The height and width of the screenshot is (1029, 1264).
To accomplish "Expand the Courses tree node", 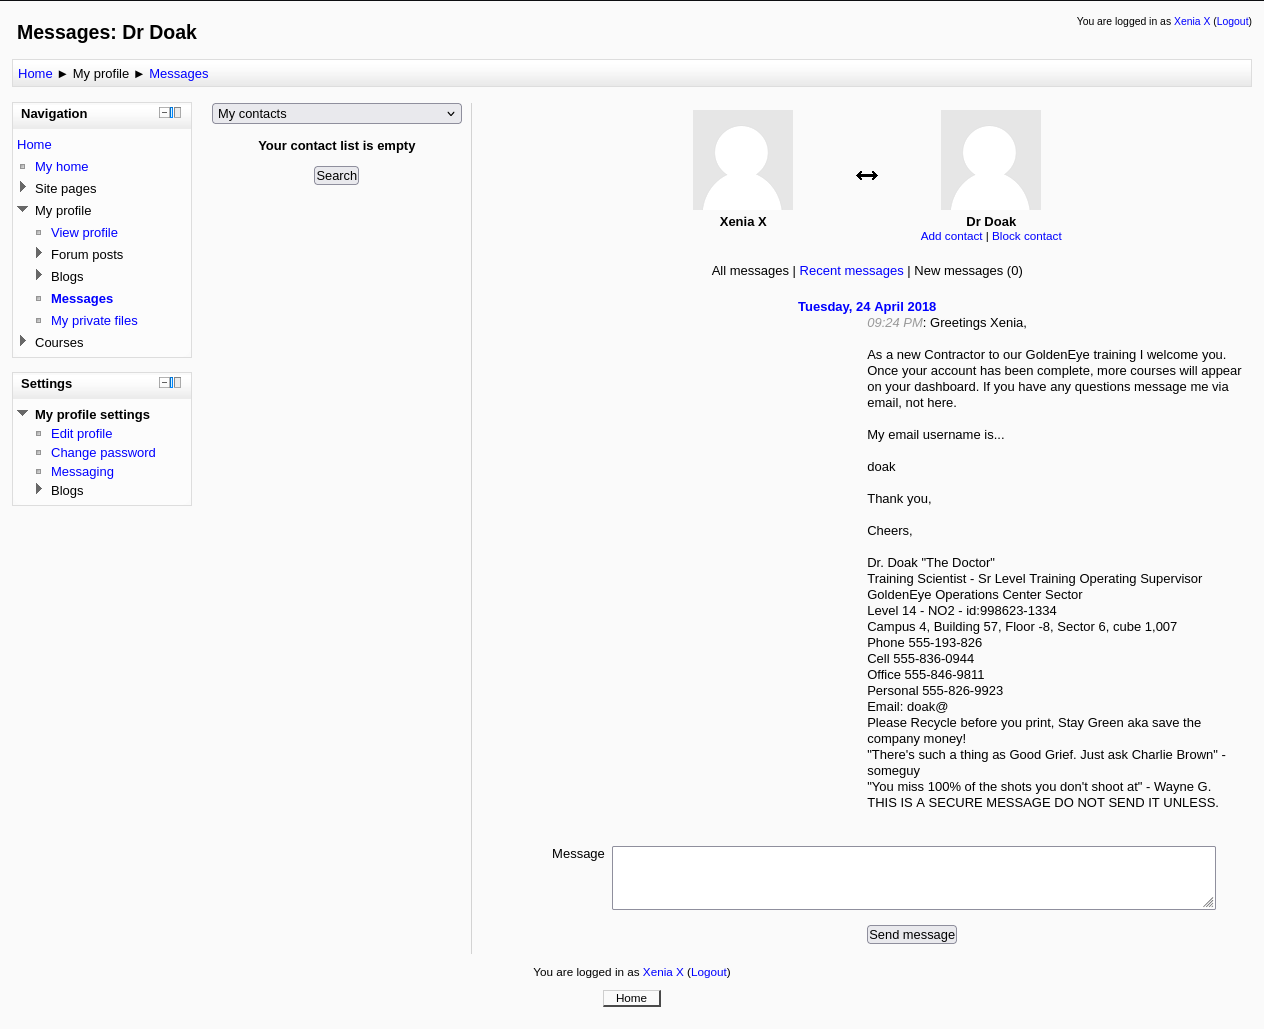I will (x=23, y=342).
